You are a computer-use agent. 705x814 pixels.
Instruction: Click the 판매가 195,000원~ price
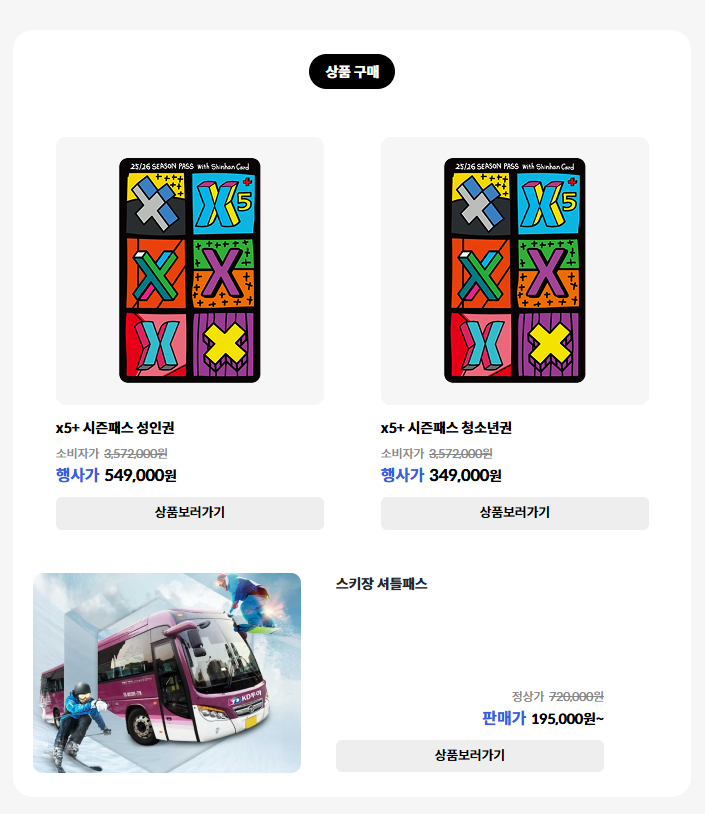543,718
